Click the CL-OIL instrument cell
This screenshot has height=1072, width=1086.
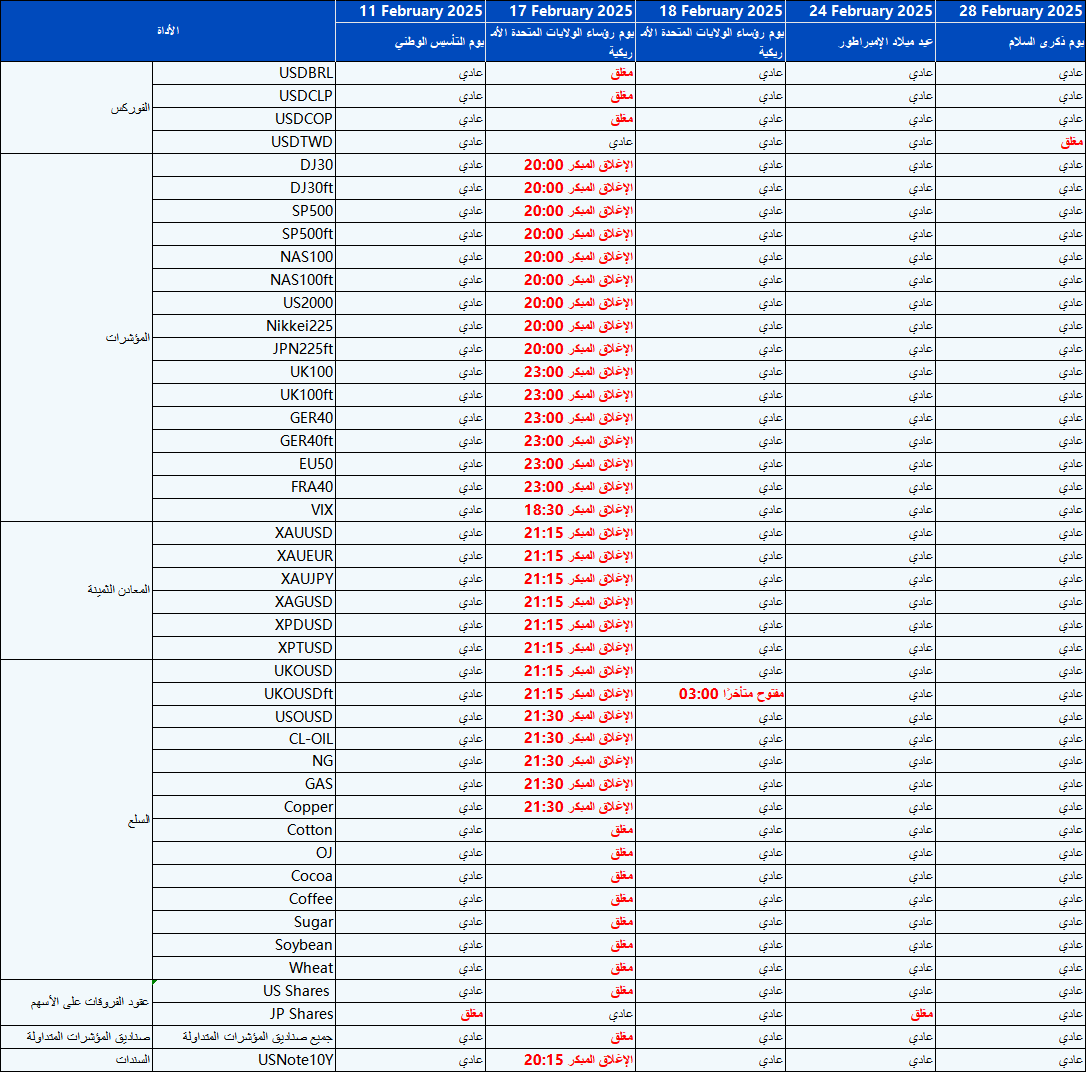[244, 740]
